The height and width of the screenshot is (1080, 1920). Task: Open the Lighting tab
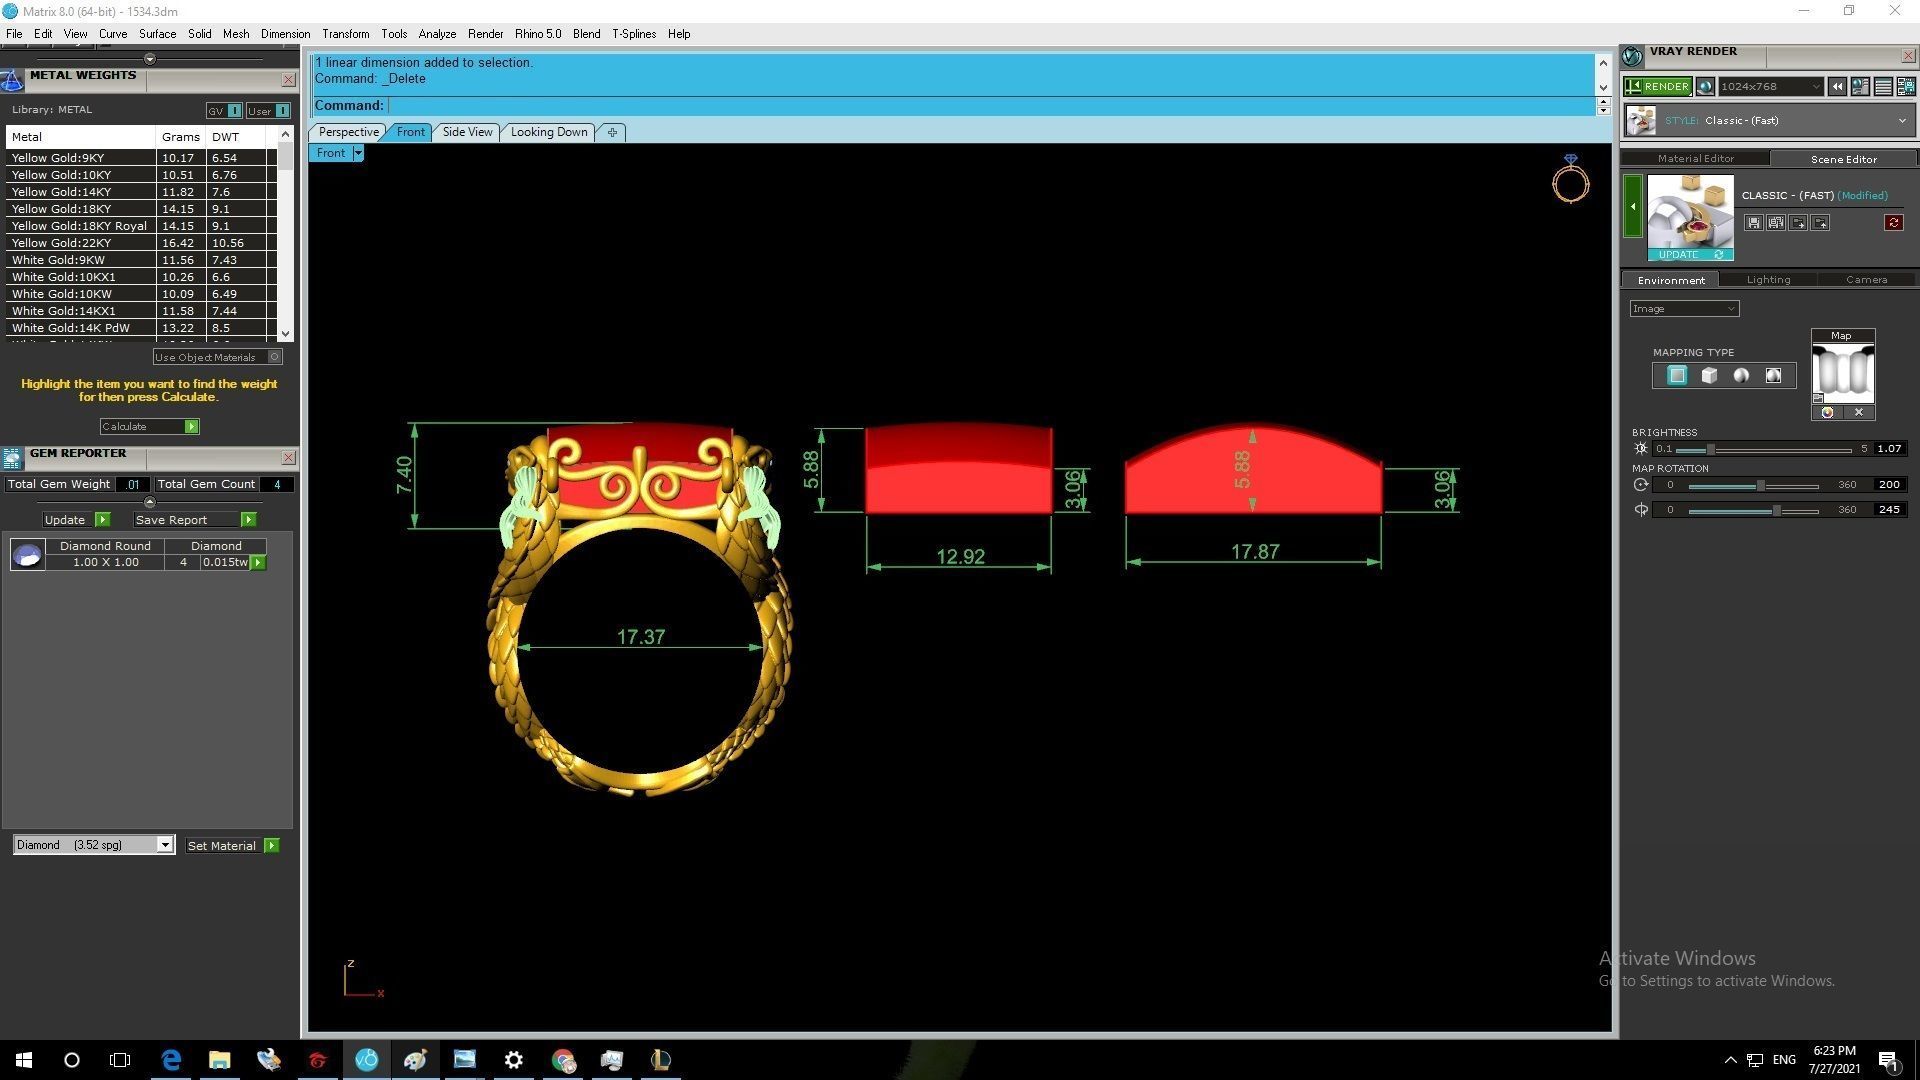pos(1767,280)
